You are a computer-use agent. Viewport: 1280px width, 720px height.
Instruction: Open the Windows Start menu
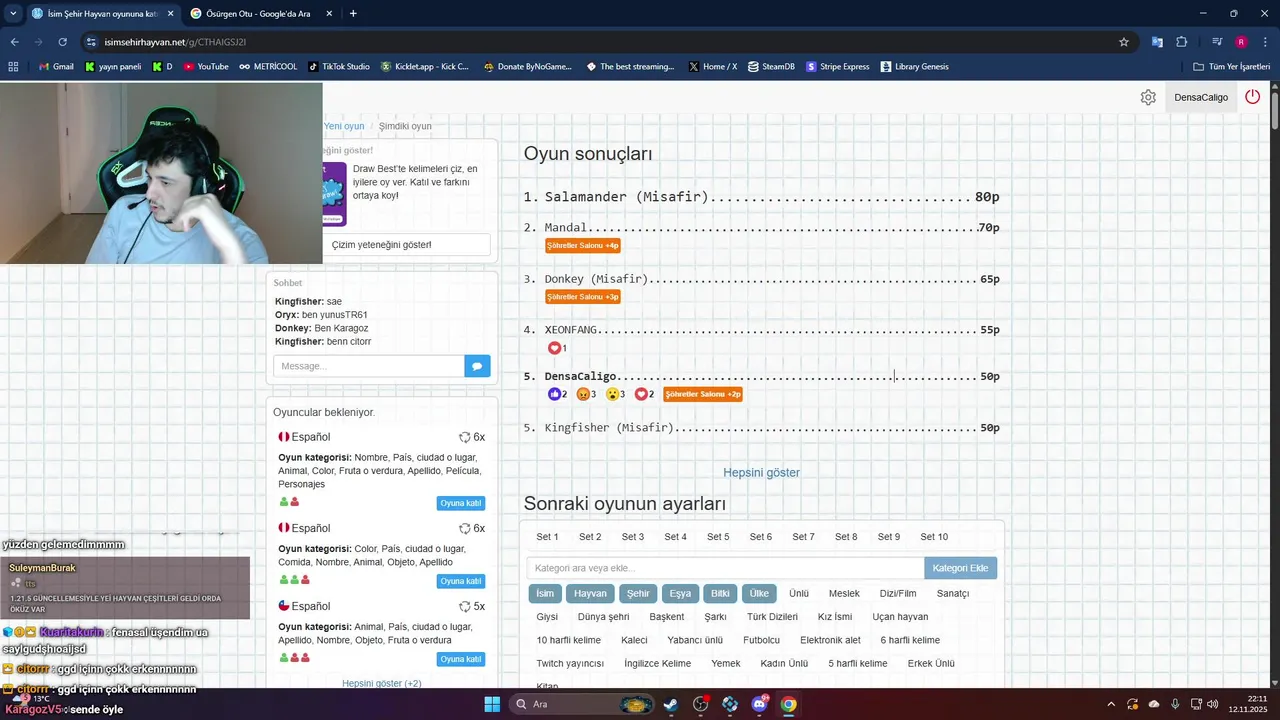click(492, 704)
